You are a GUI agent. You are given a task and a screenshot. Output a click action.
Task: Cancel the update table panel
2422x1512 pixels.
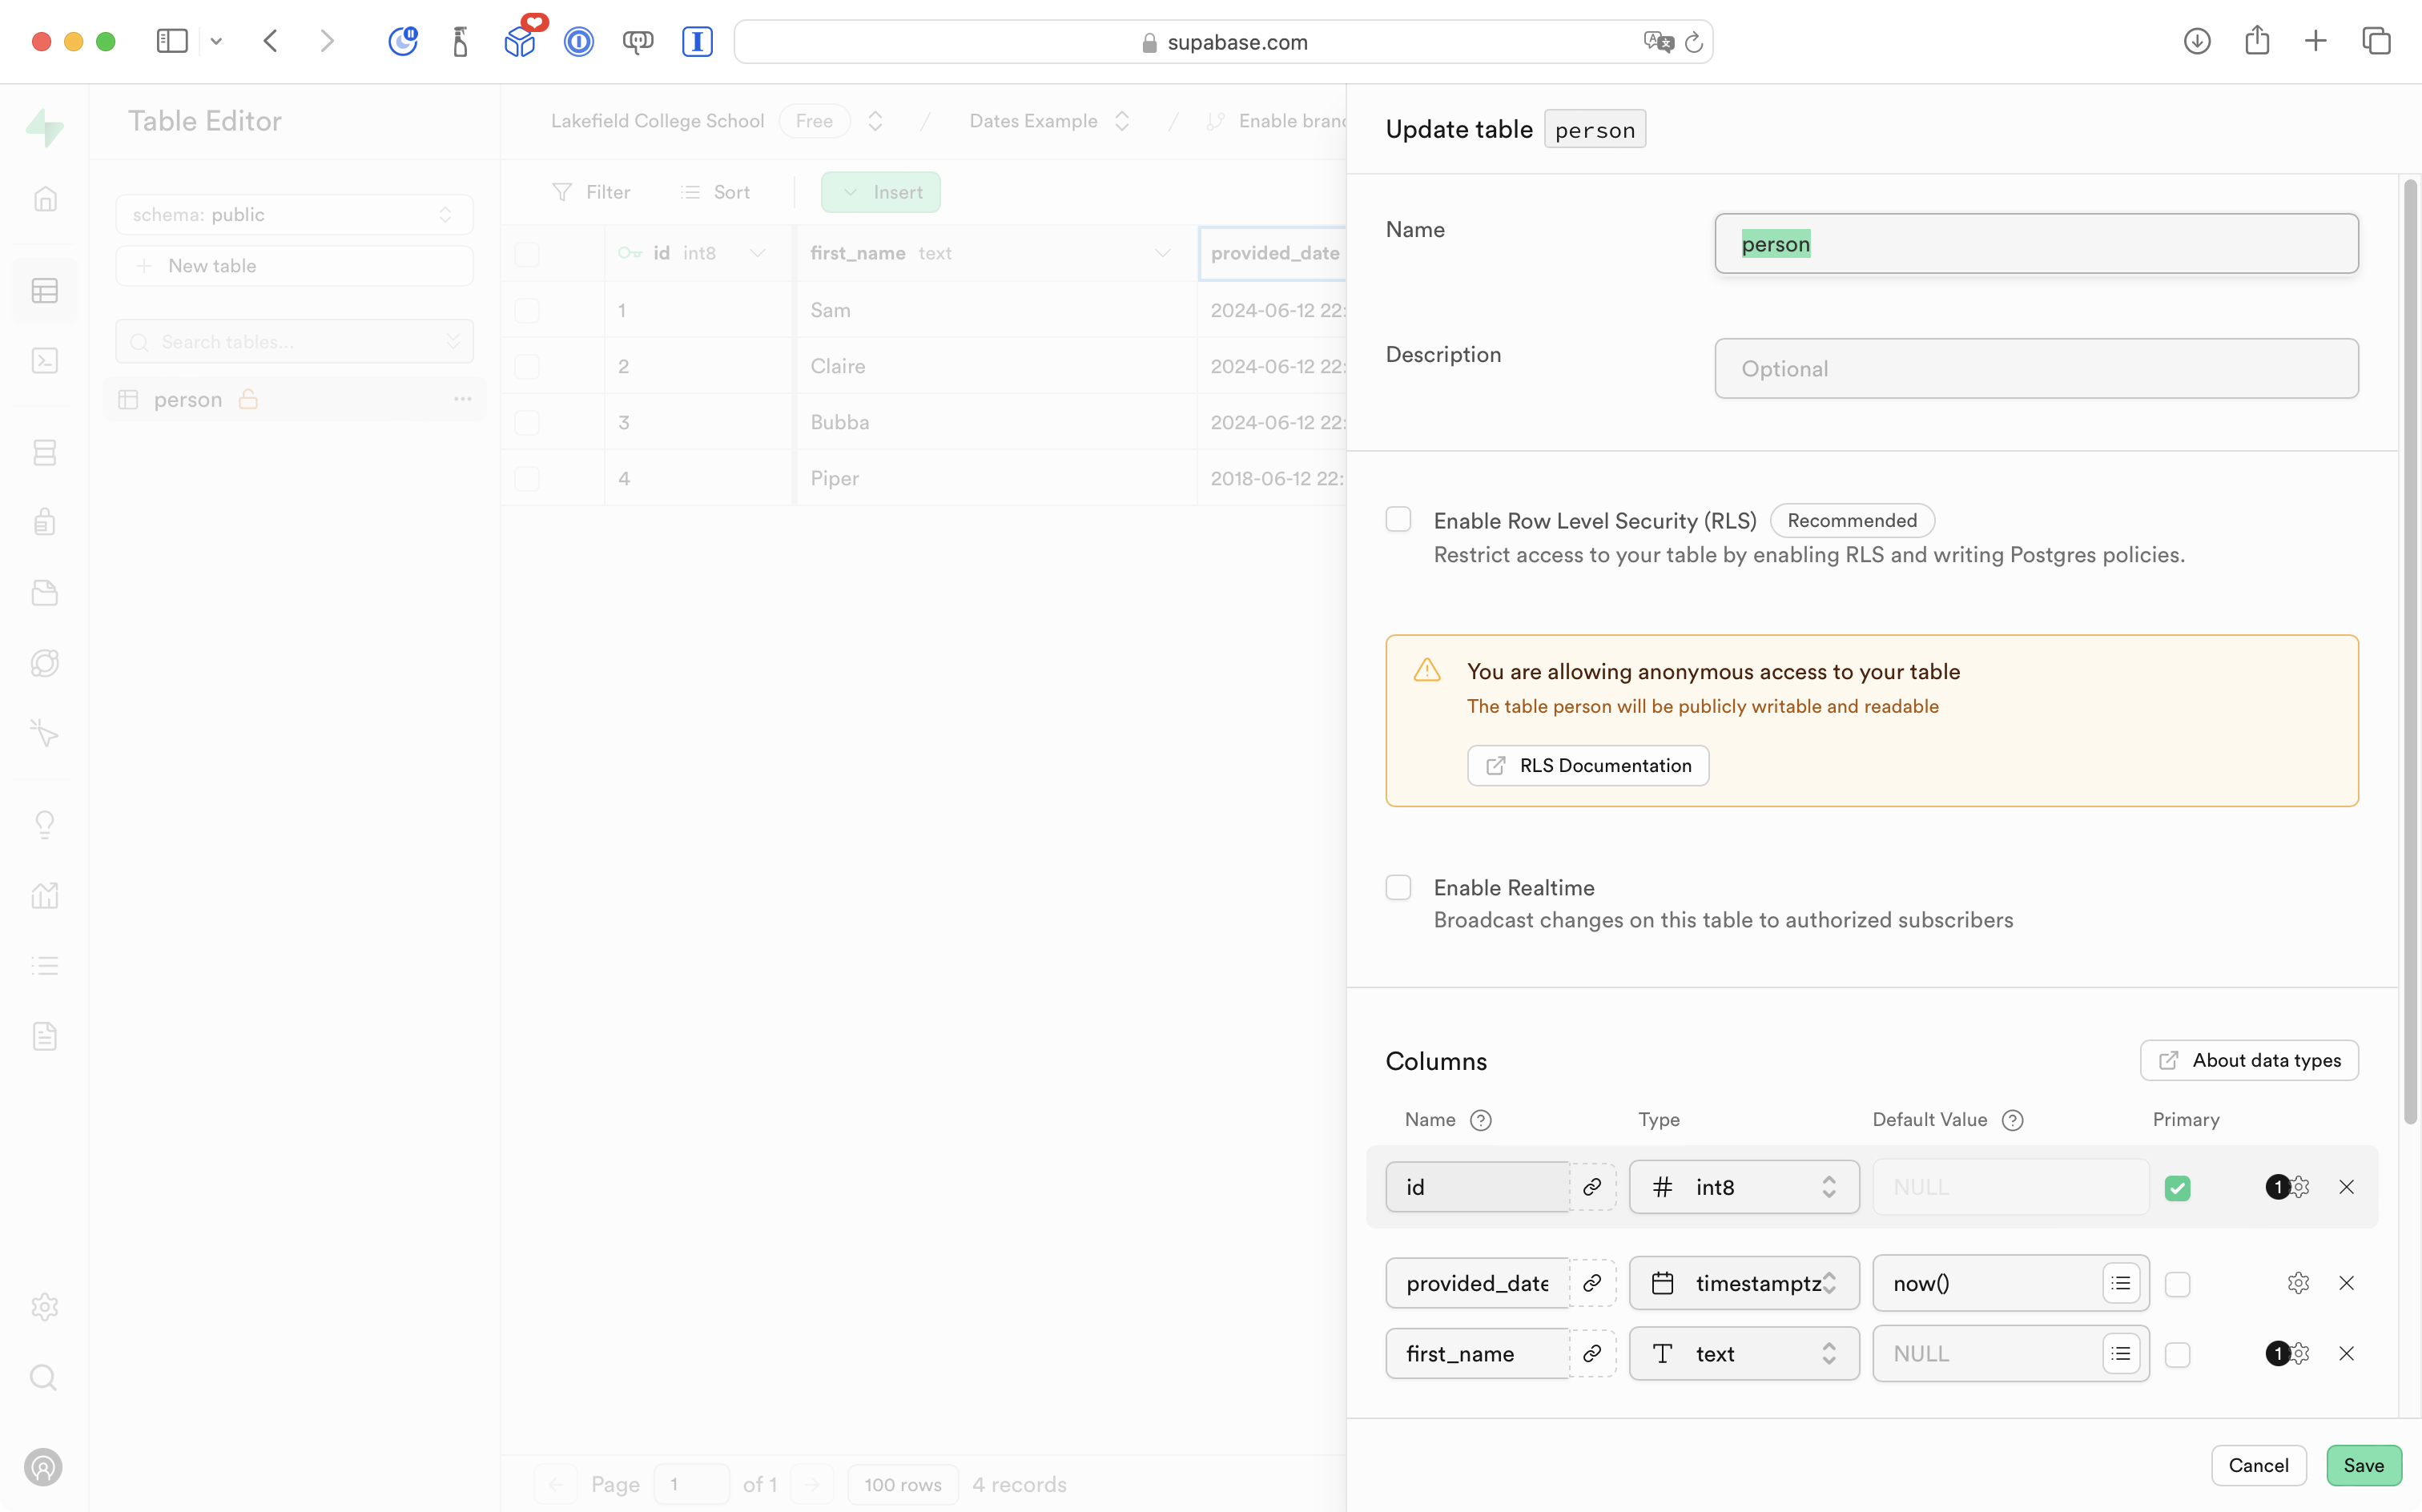2258,1465
